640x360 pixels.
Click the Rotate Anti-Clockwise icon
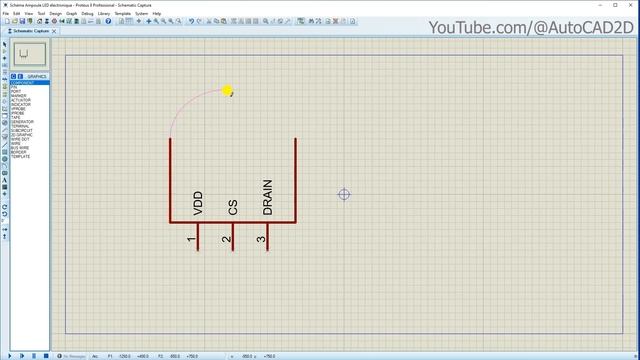[4, 213]
